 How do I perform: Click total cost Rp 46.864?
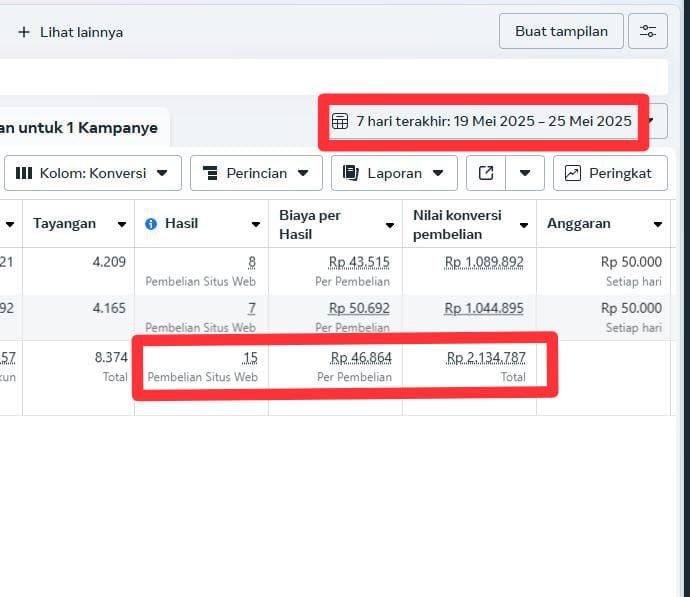point(361,358)
